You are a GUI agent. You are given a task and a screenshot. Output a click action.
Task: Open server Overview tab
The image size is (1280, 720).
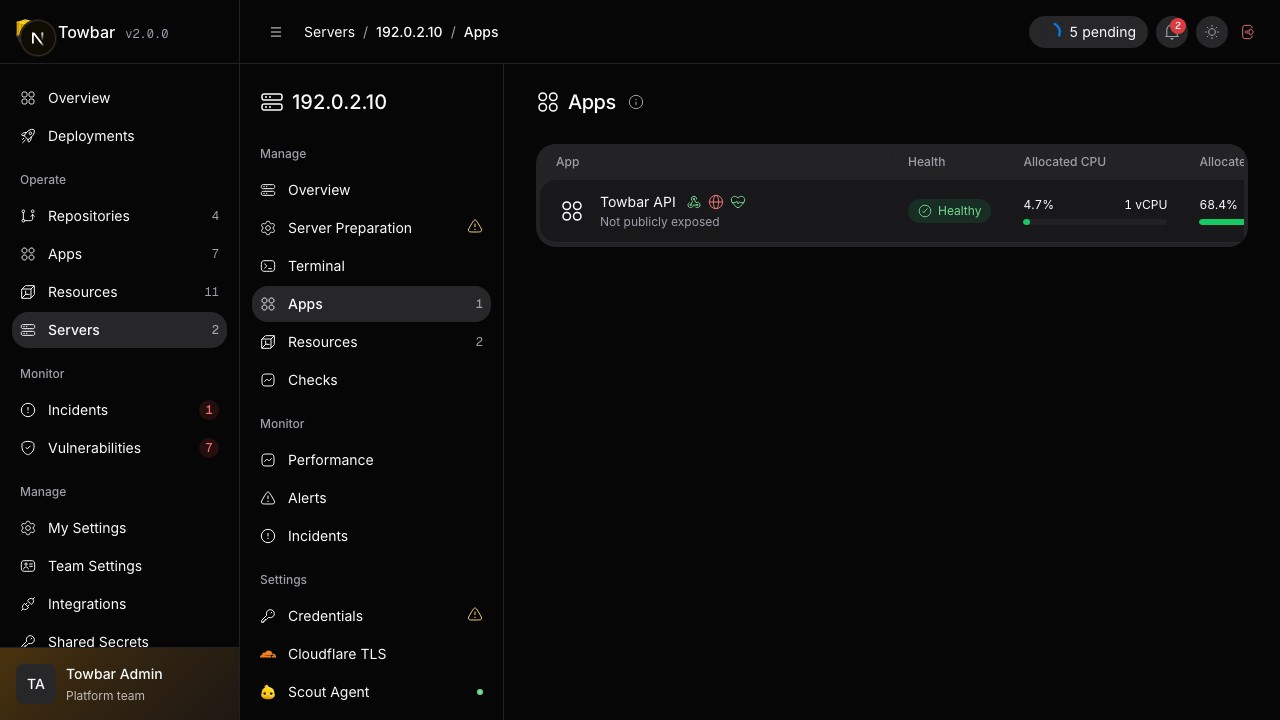point(371,190)
